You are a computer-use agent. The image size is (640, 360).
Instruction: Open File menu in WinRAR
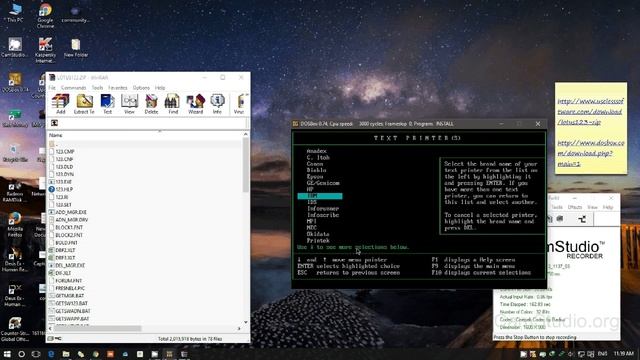52,88
